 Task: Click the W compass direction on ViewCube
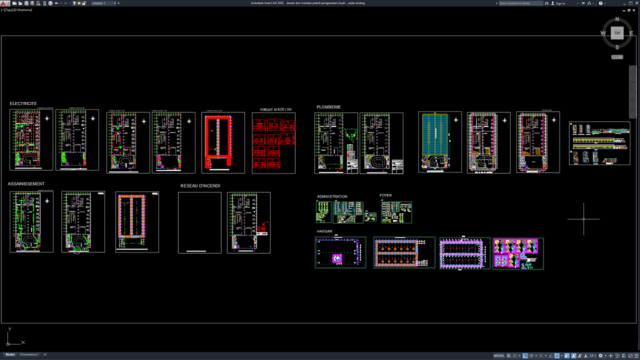point(603,33)
